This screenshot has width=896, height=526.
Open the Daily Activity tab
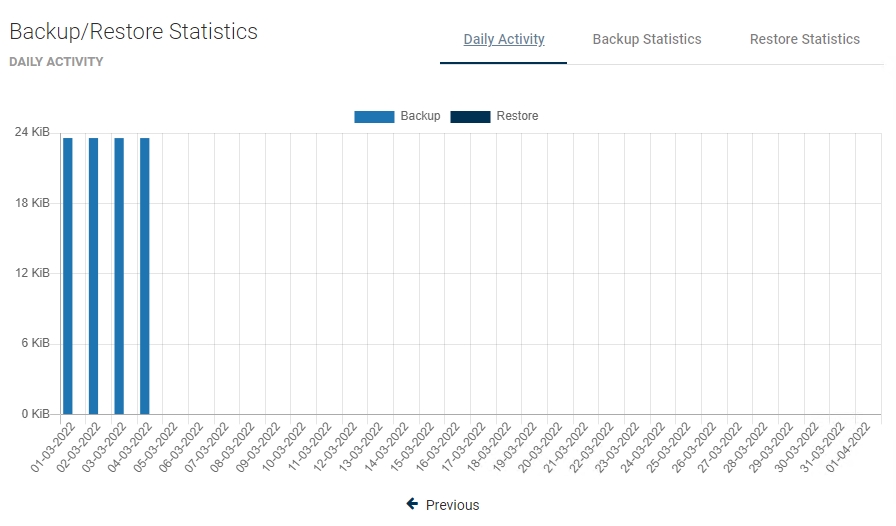(504, 40)
